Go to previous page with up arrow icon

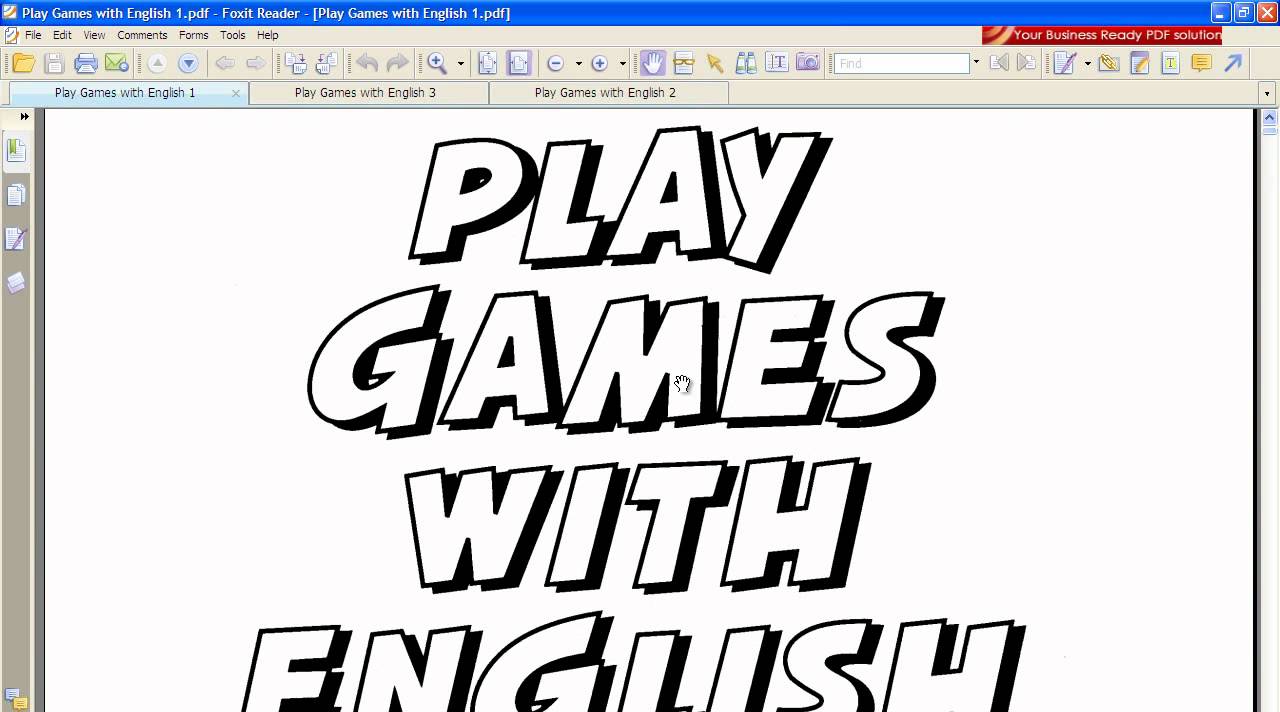(x=157, y=63)
